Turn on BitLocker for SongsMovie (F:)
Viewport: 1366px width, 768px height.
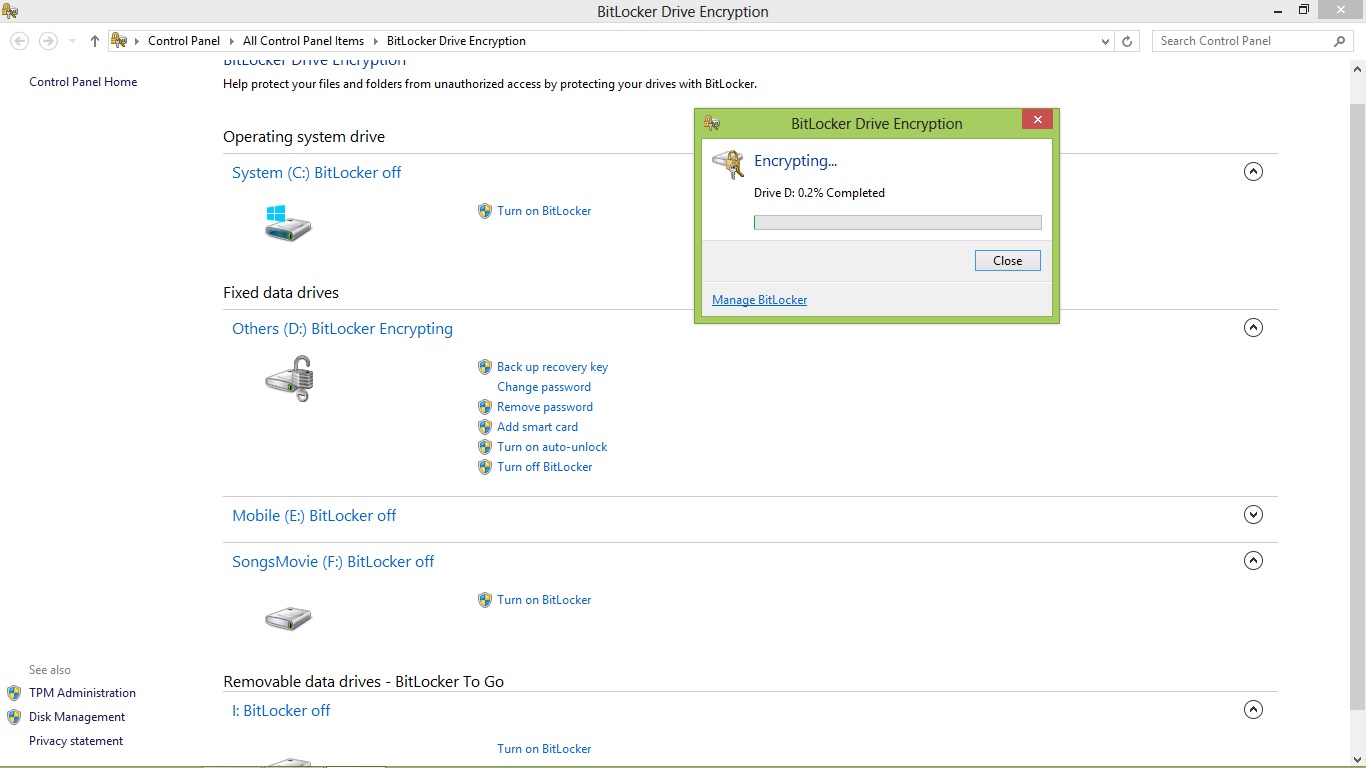click(x=544, y=600)
